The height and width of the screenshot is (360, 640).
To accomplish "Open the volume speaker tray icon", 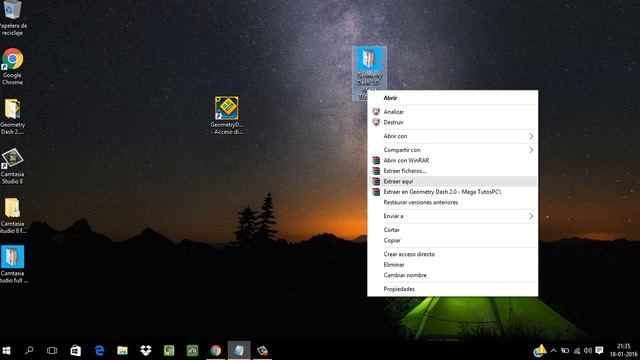I will 588,351.
